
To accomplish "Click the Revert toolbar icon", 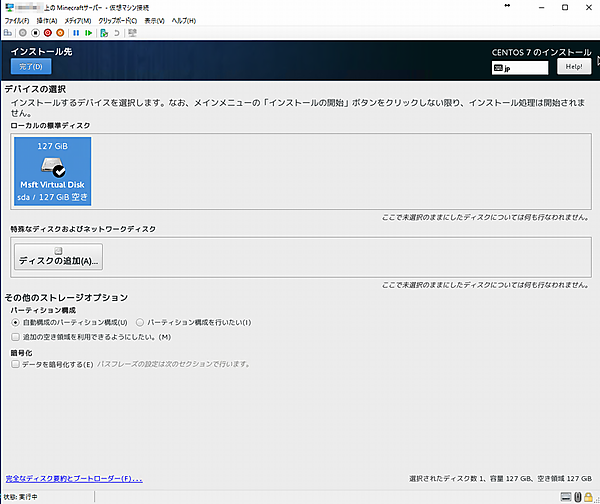I will click(x=118, y=32).
